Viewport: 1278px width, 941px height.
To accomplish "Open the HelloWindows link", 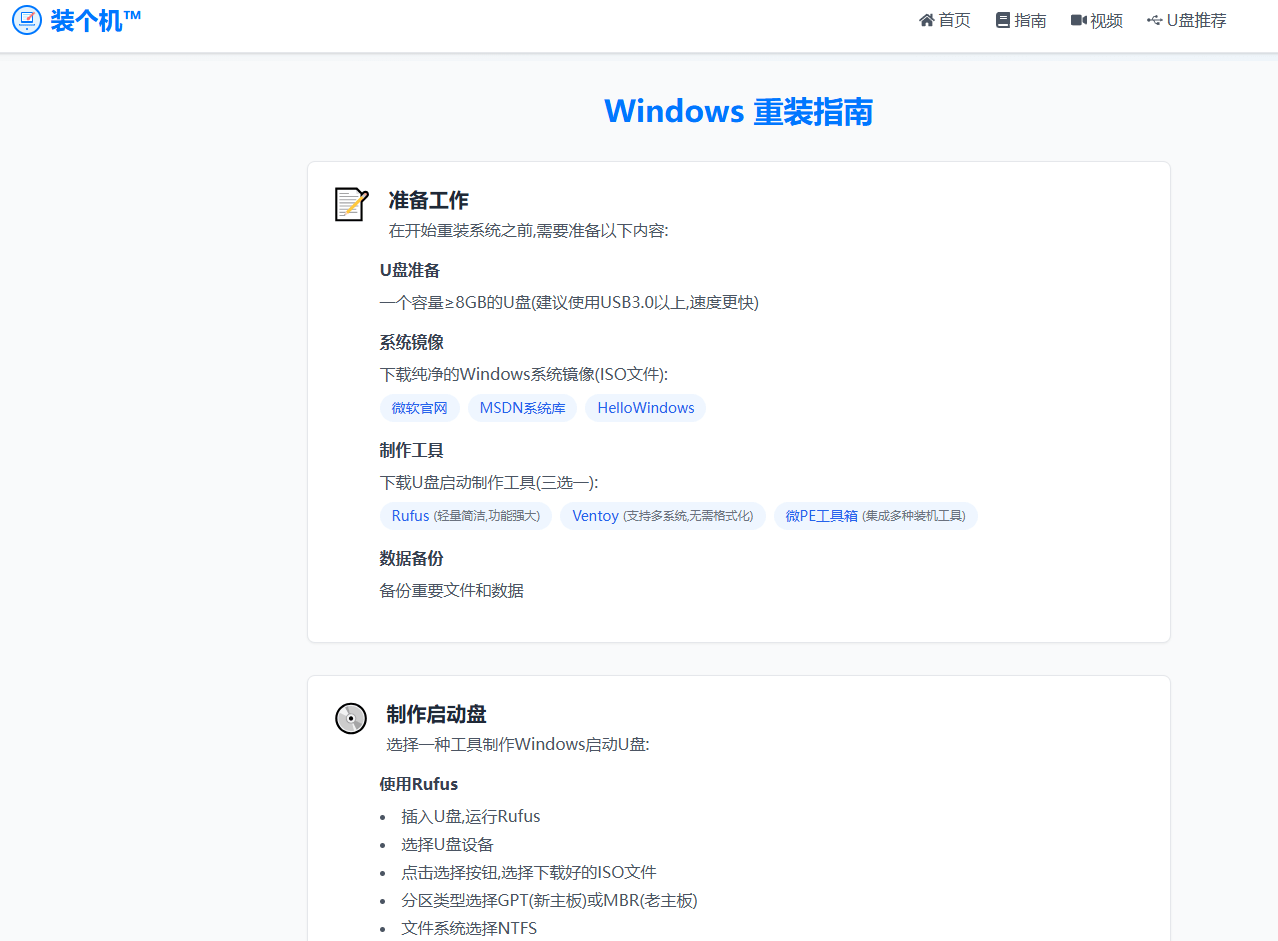I will [x=645, y=408].
